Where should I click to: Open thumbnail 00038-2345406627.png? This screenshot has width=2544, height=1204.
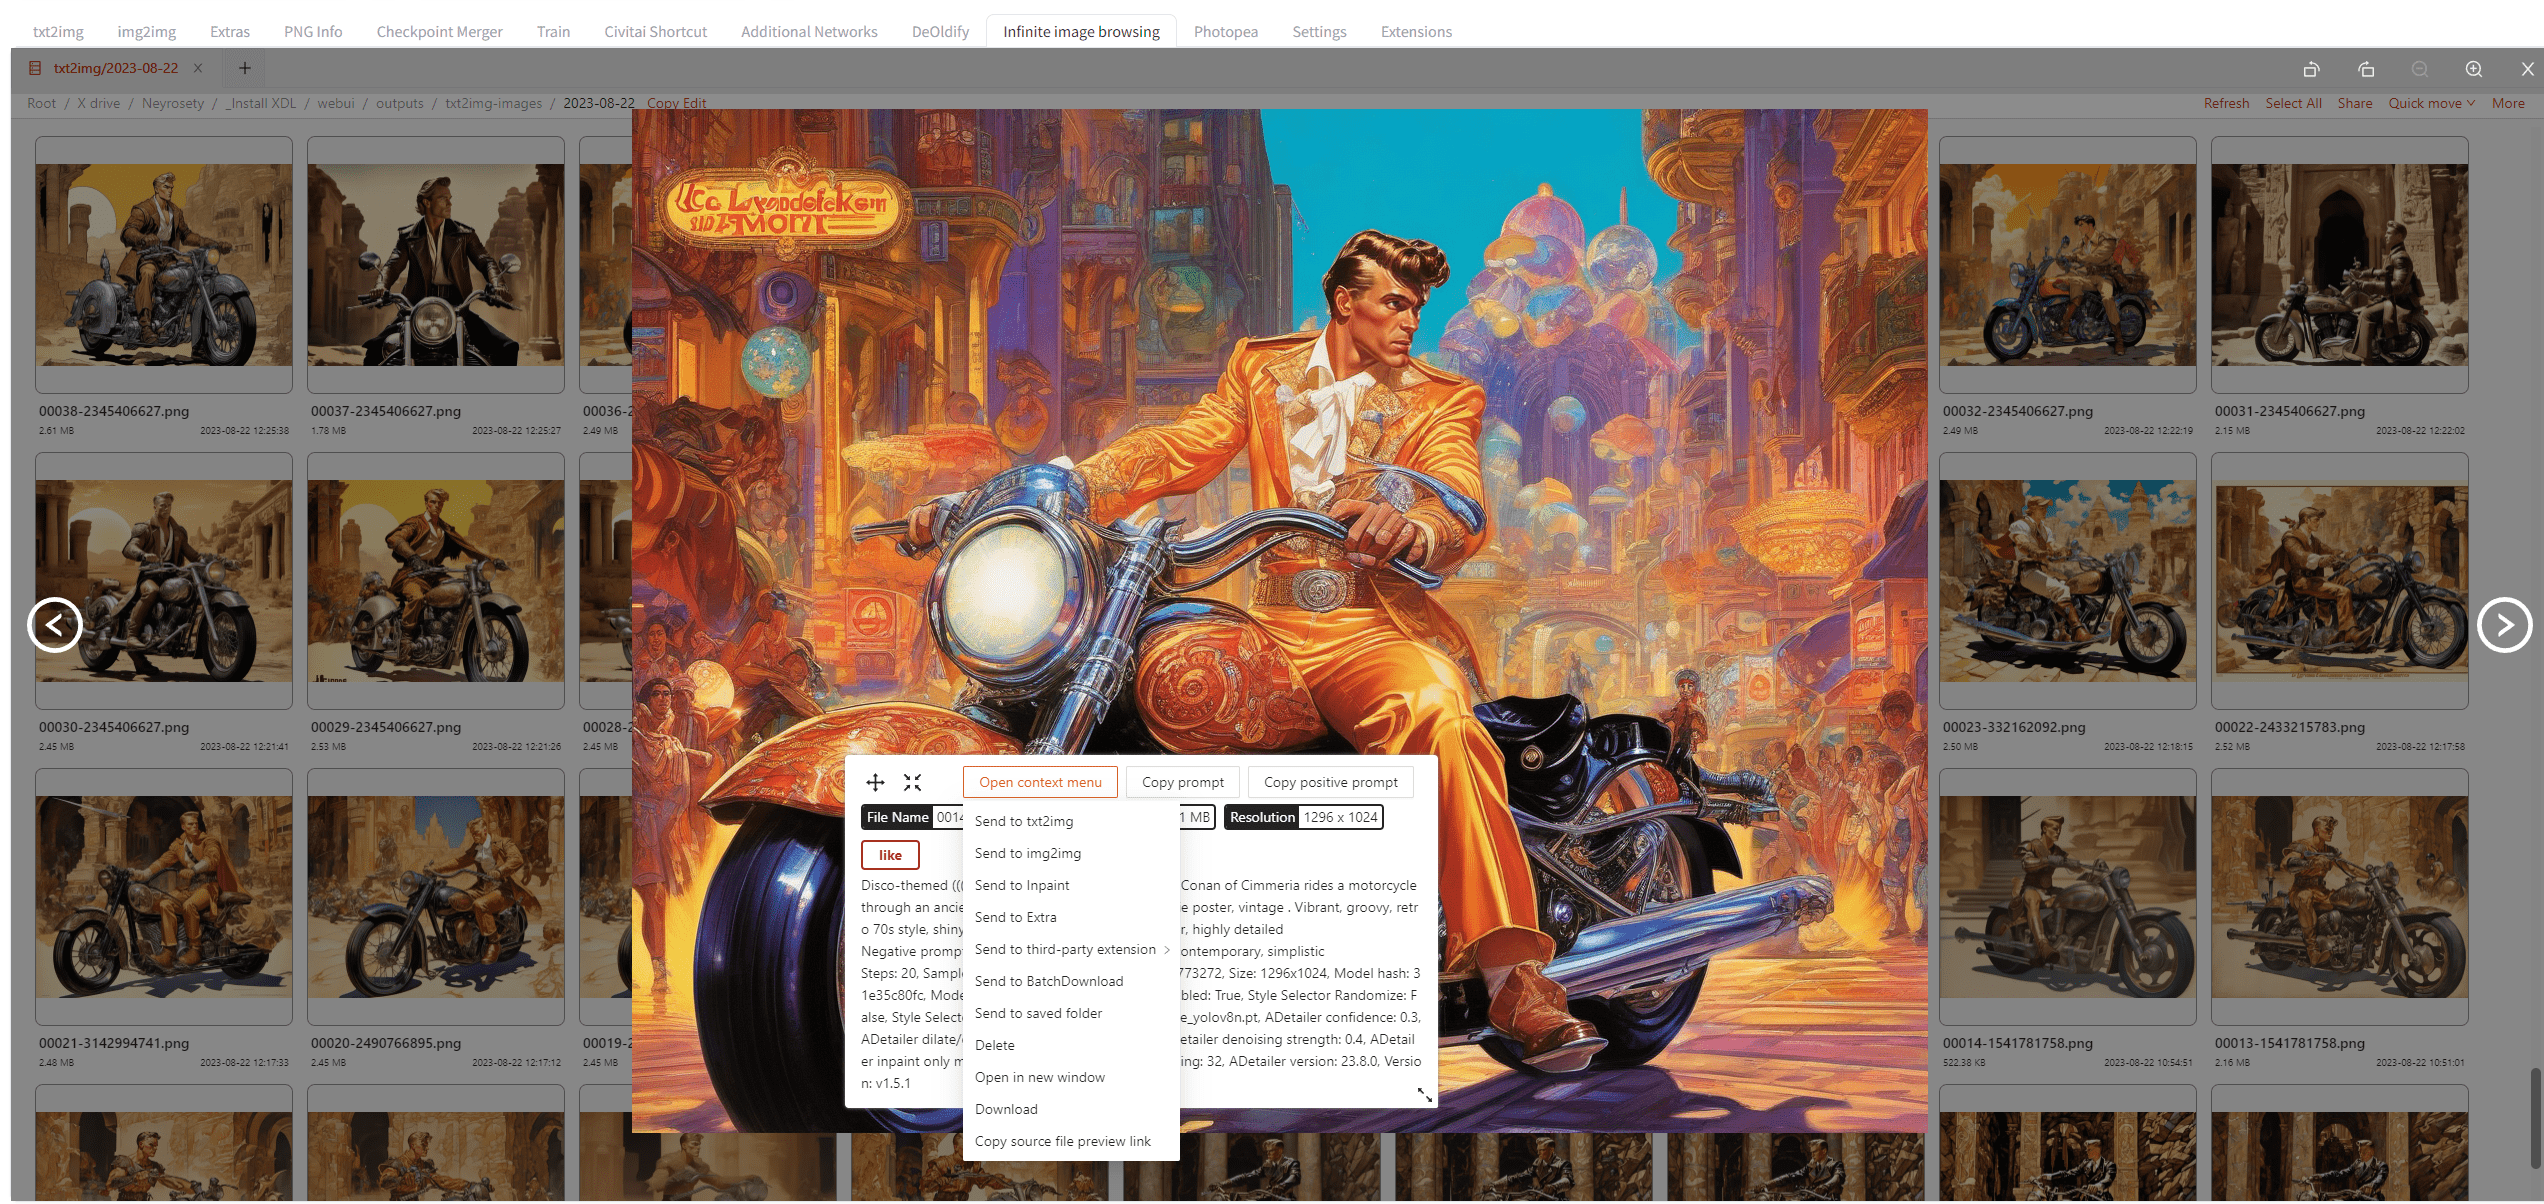click(164, 265)
